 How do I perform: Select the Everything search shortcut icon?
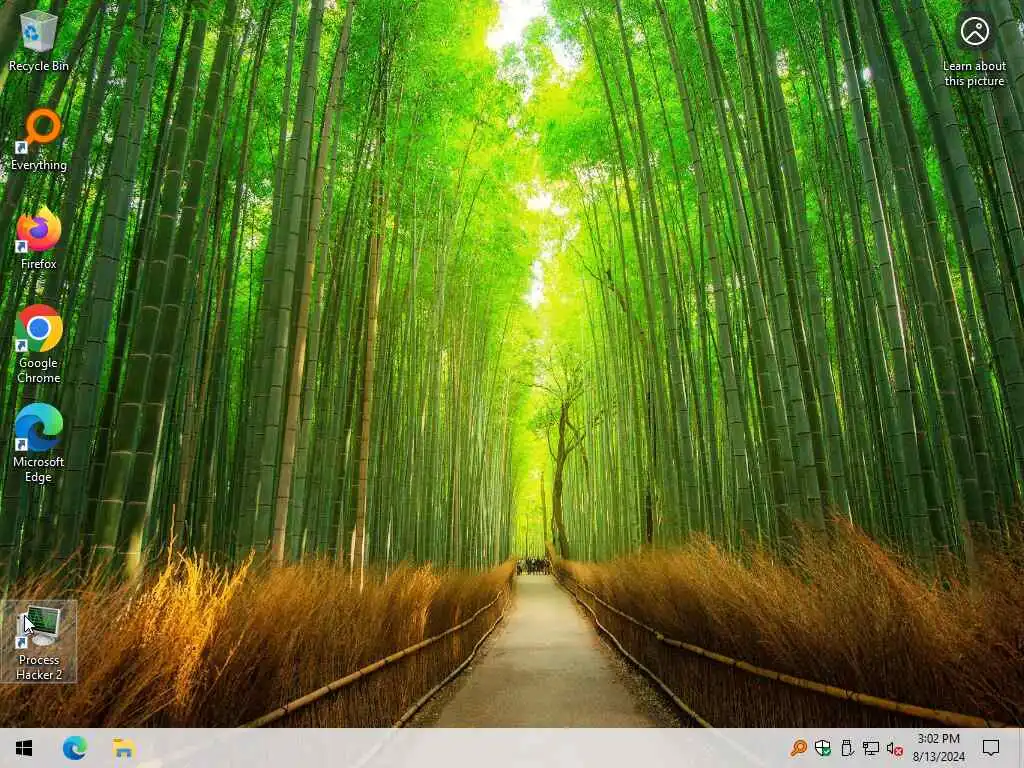point(39,140)
